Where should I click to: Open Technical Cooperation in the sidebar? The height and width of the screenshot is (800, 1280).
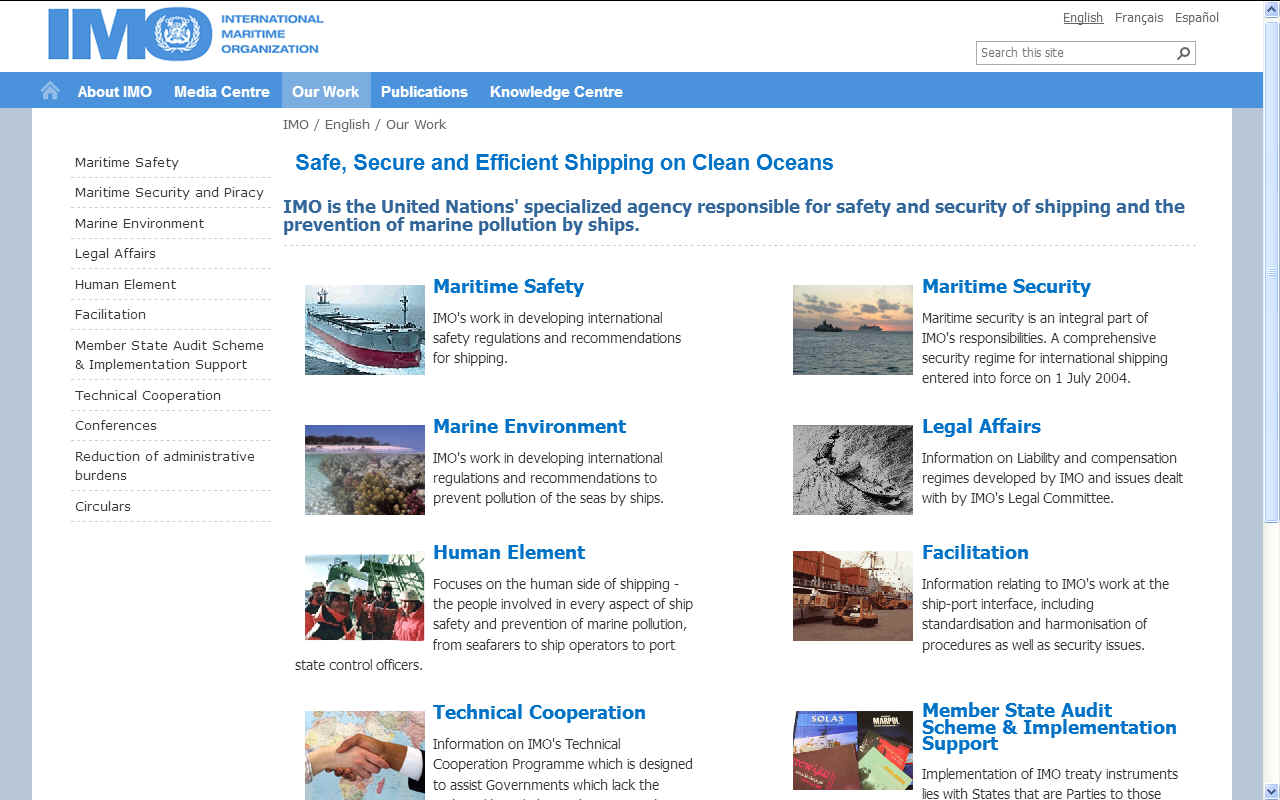[148, 396]
